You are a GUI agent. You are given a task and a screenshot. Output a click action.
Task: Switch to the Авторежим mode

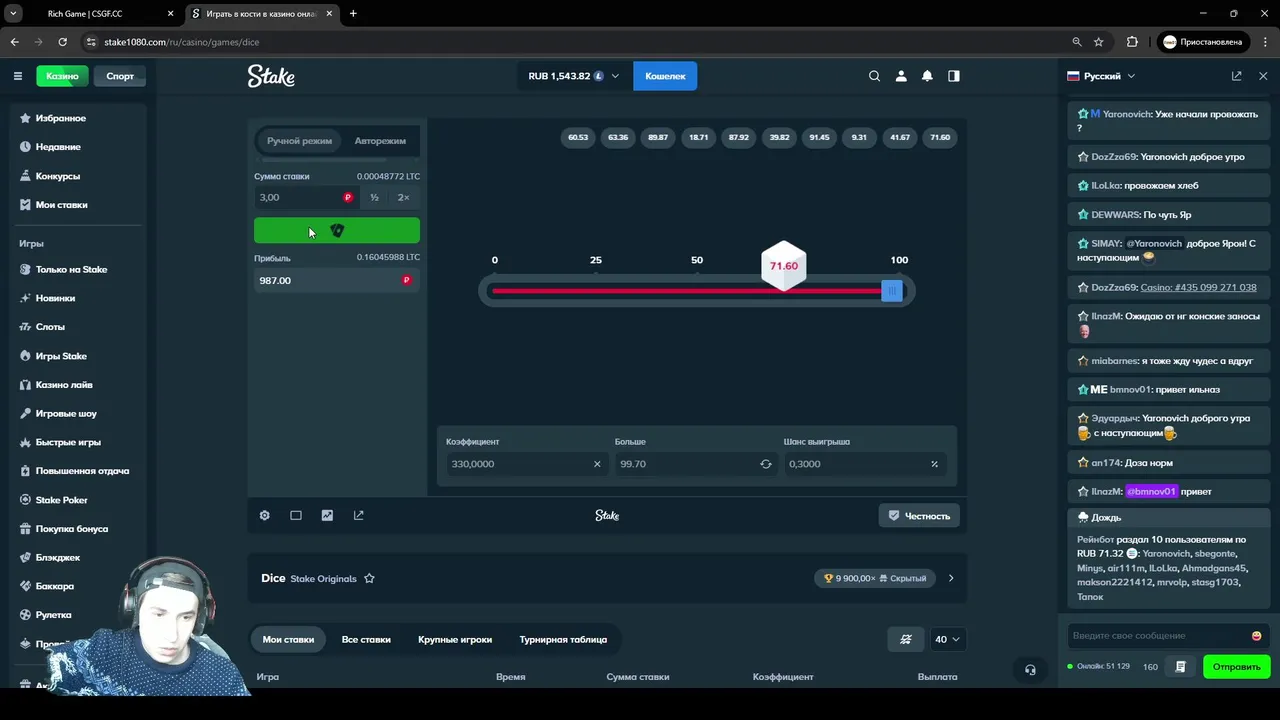tap(380, 141)
